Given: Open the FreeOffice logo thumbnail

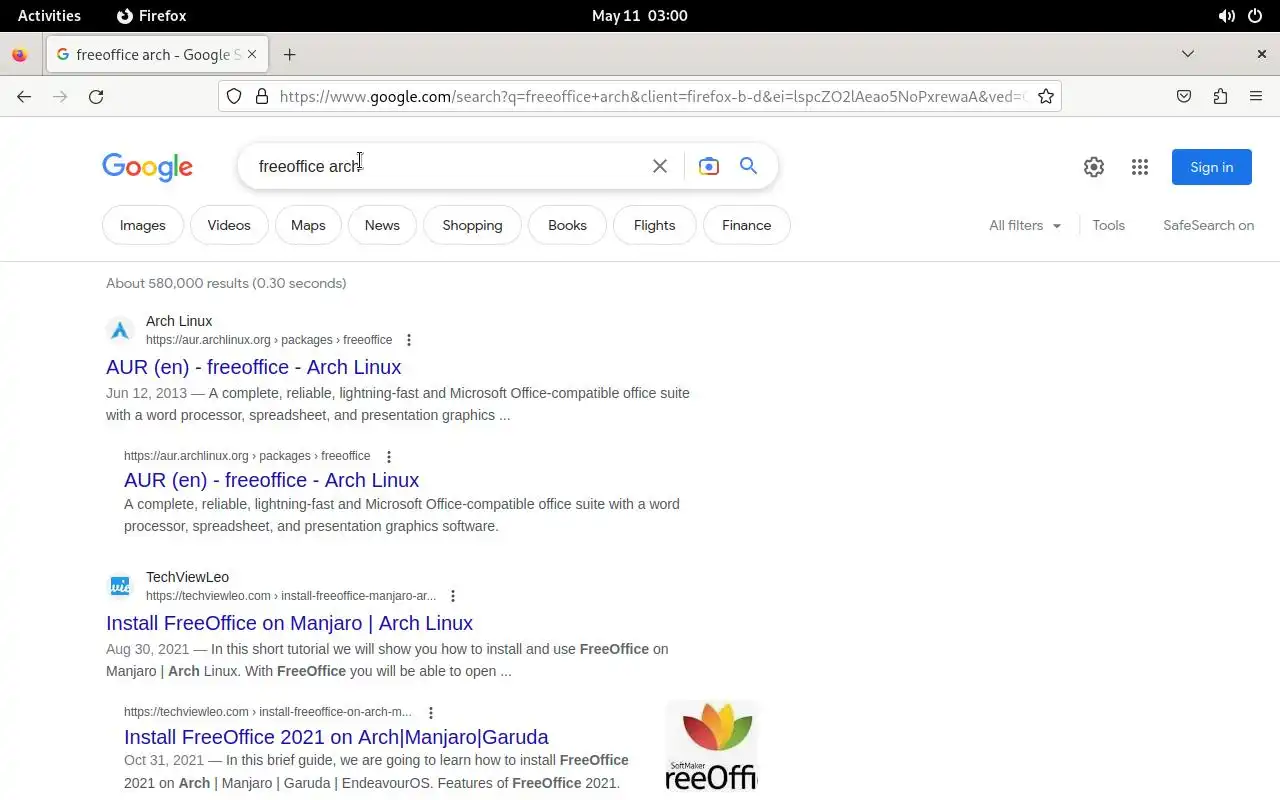Looking at the screenshot, I should 711,746.
